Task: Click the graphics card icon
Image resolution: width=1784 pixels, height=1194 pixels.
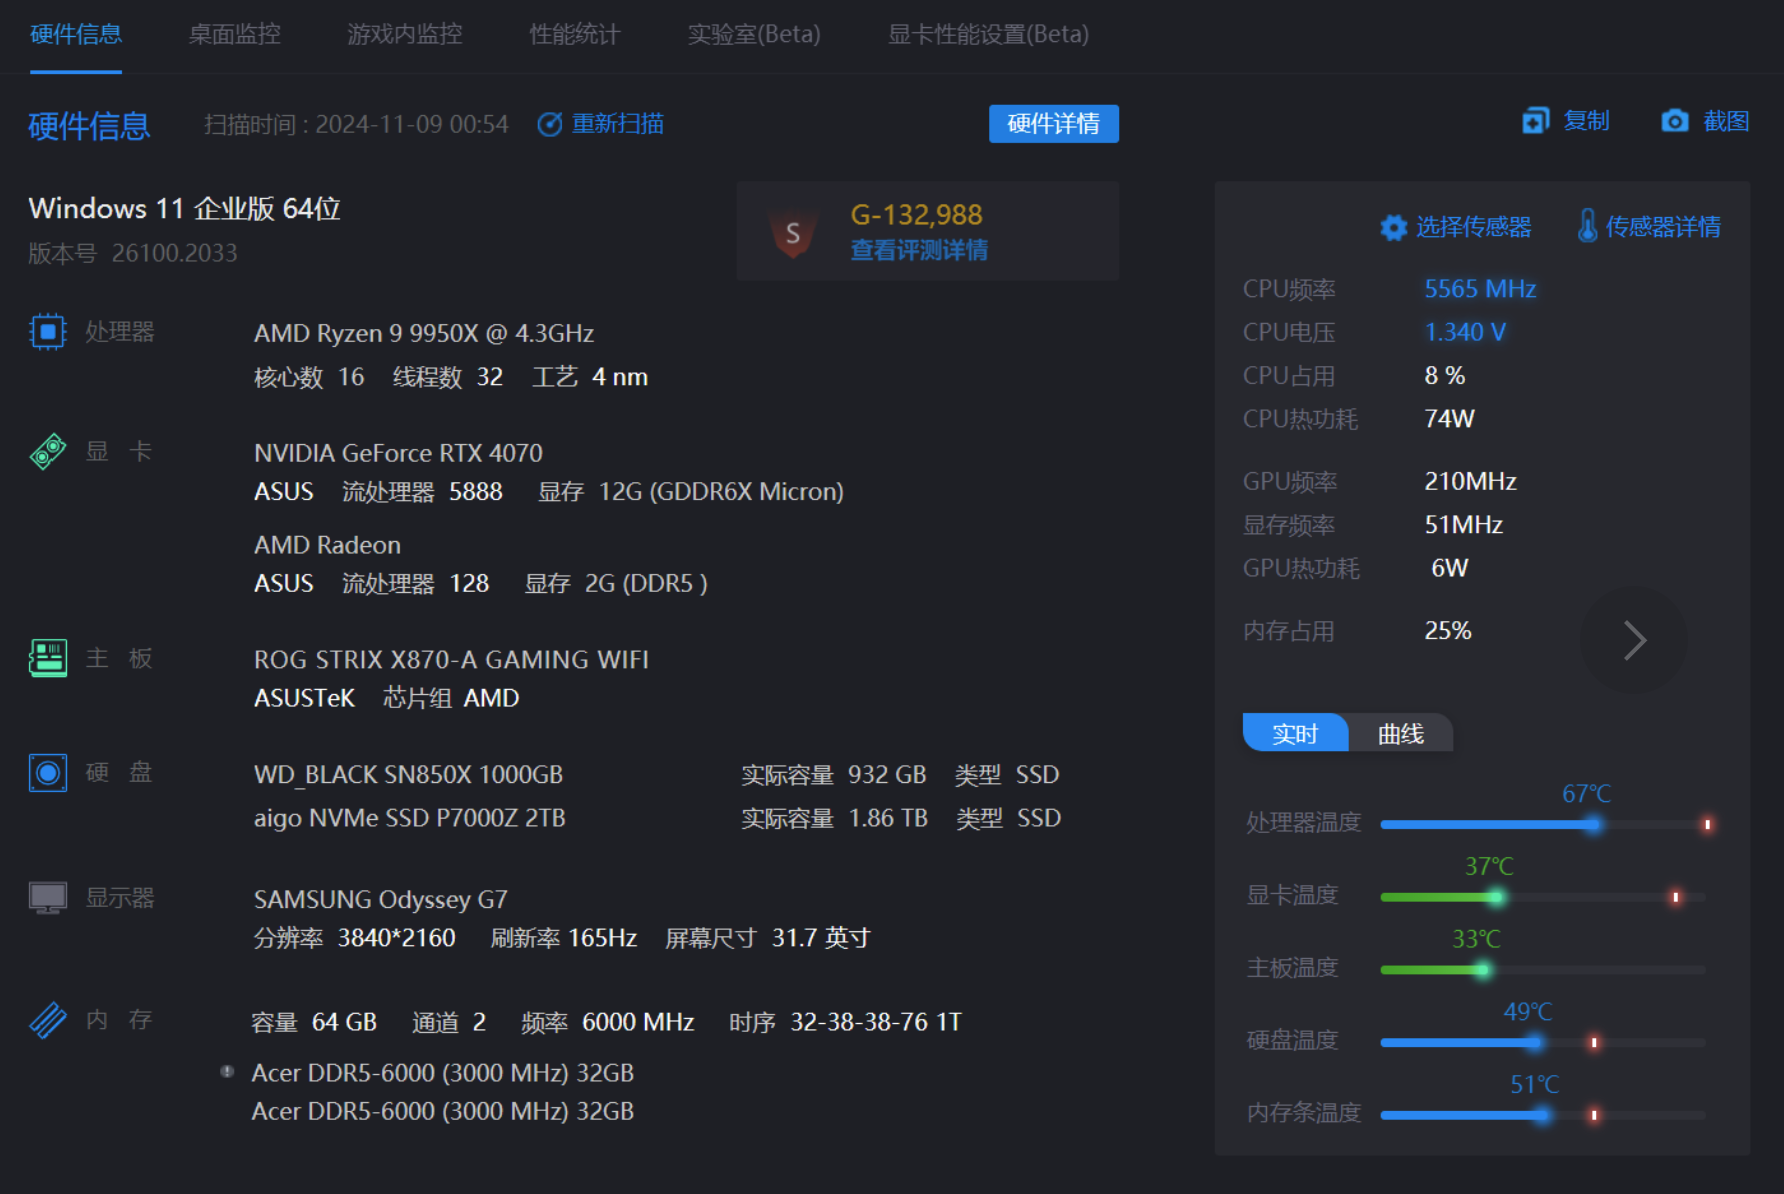Action: pos(47,451)
